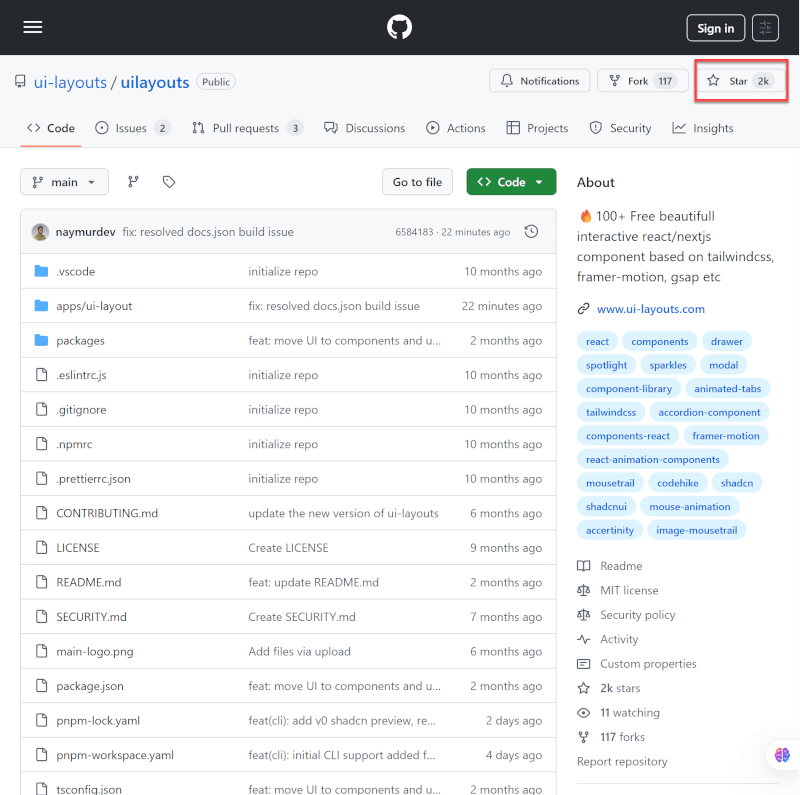Open .eslintrc.js file
The image size is (800, 795).
[x=82, y=375]
